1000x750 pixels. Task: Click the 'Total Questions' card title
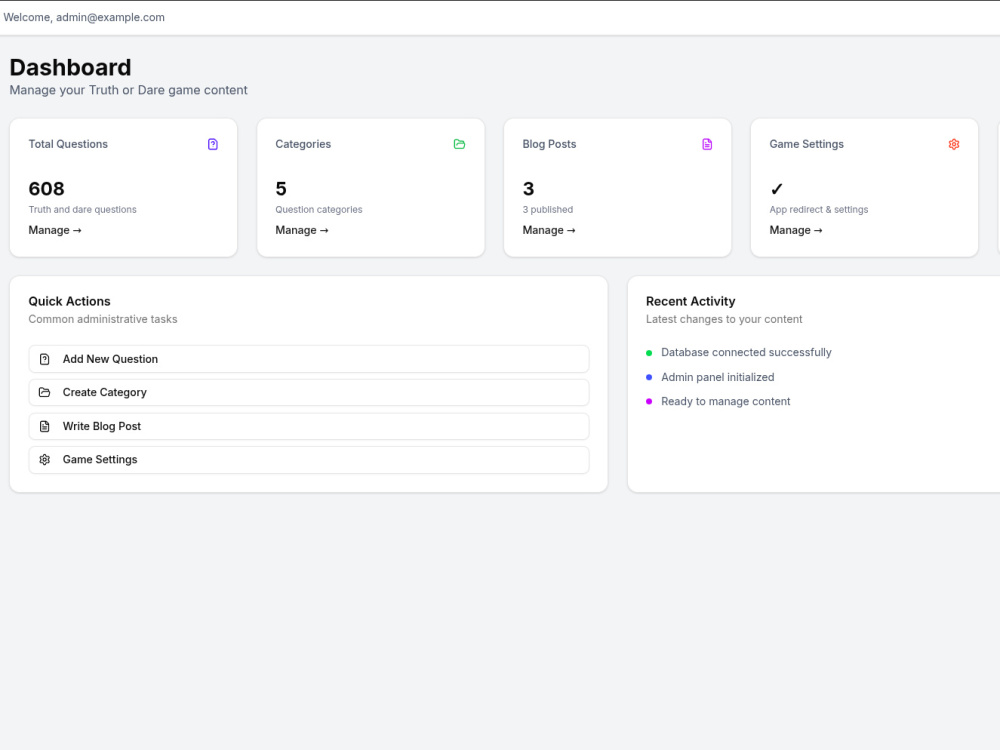[68, 144]
